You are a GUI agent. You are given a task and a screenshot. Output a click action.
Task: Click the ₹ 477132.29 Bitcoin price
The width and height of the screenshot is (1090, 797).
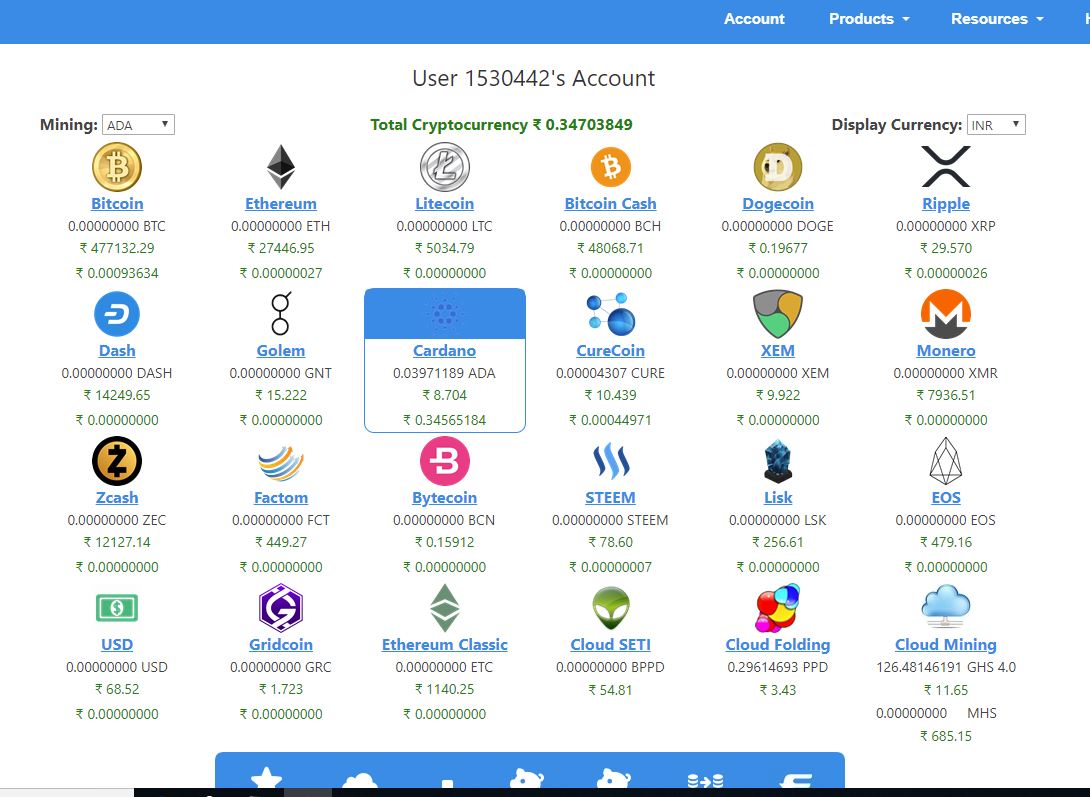point(117,248)
